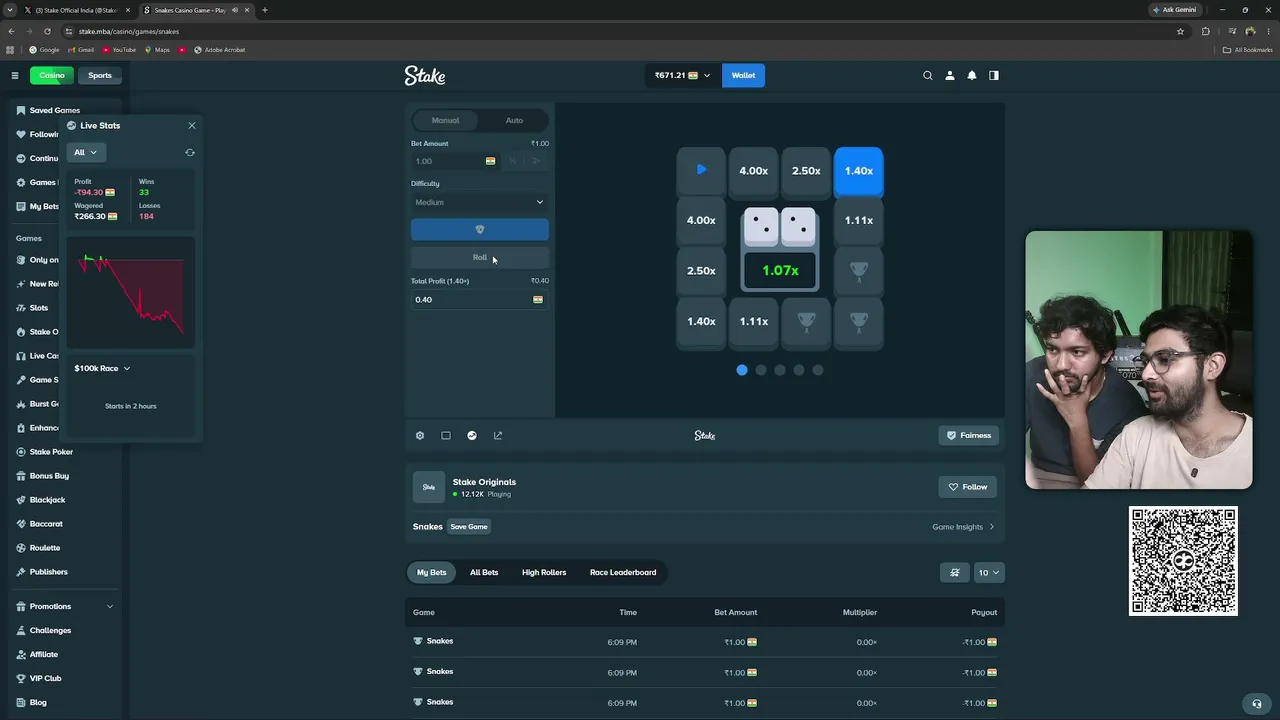Open the Gmail bookmark

[x=81, y=50]
